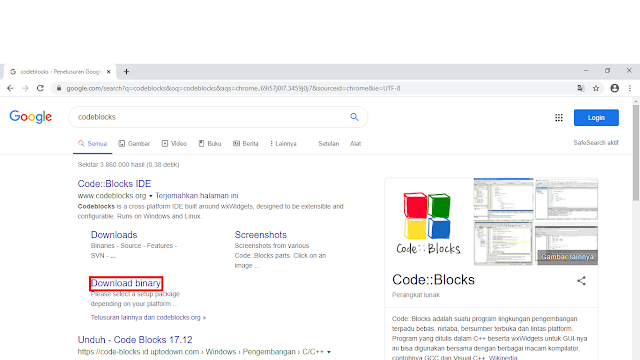Click the magnifier search icon in search box
The width and height of the screenshot is (640, 360).
click(x=354, y=117)
